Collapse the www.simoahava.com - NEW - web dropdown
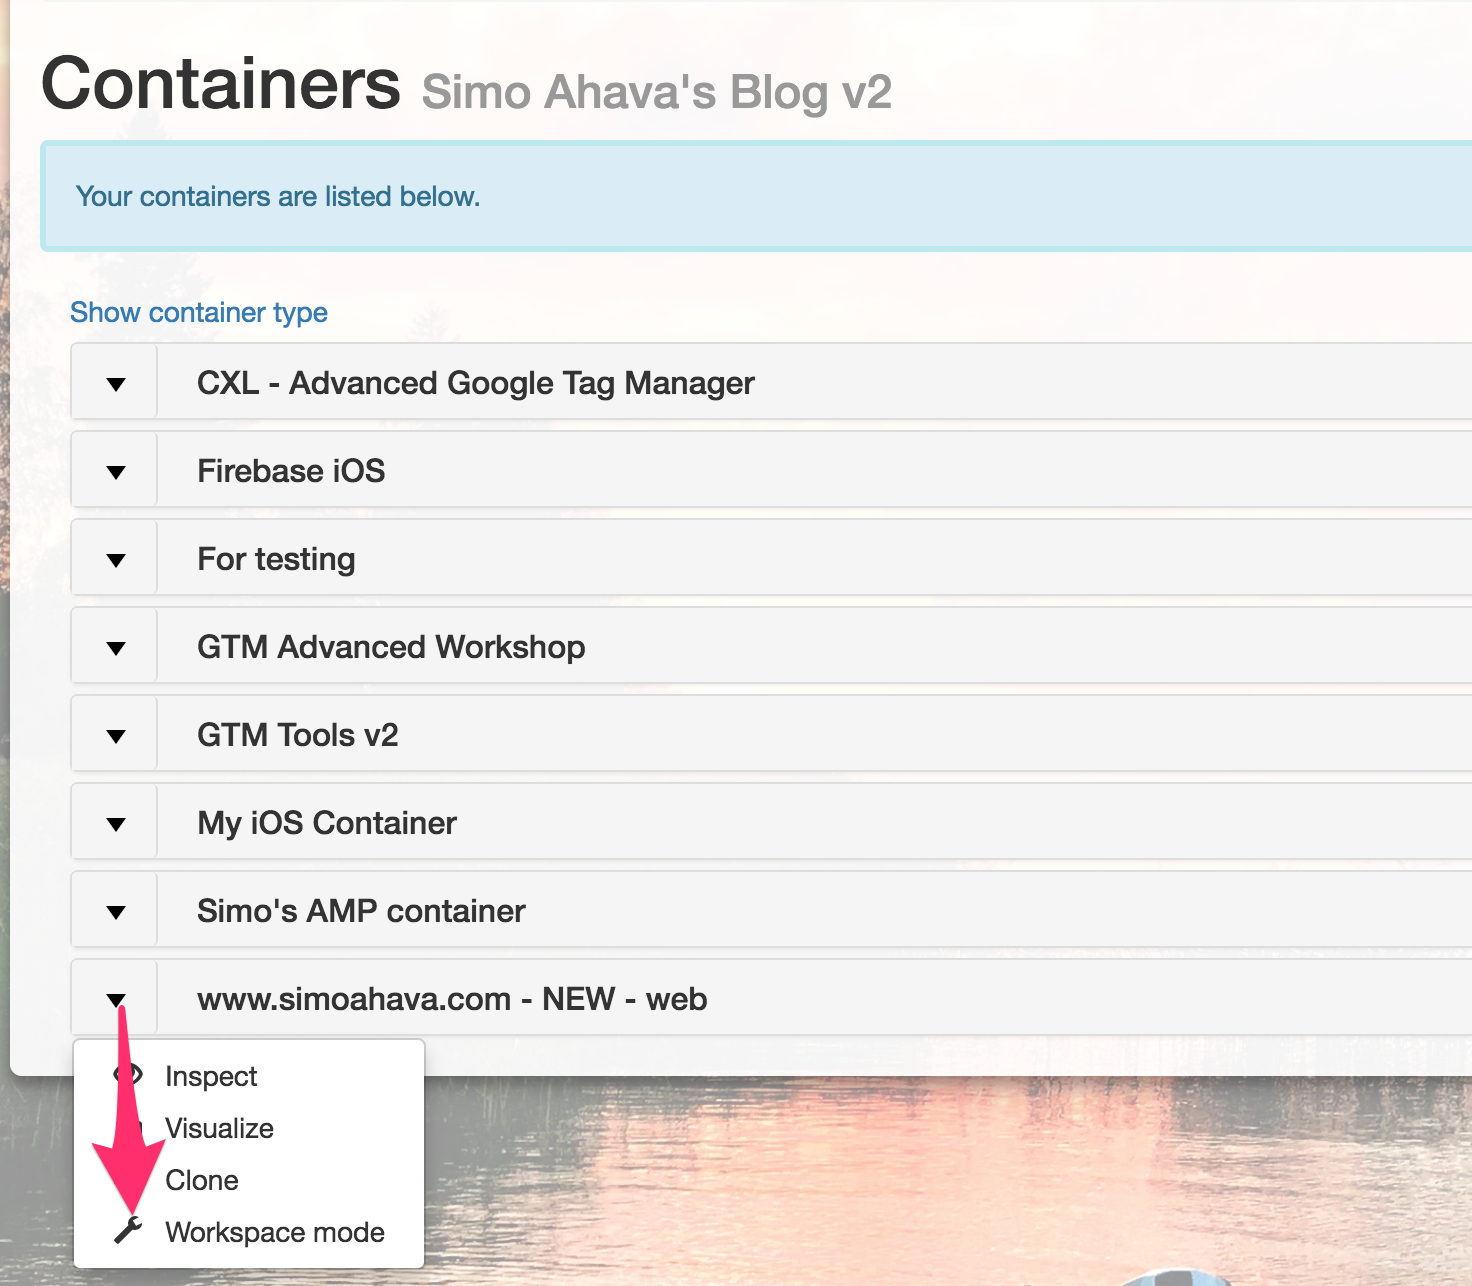Viewport: 1472px width, 1286px height. (115, 999)
